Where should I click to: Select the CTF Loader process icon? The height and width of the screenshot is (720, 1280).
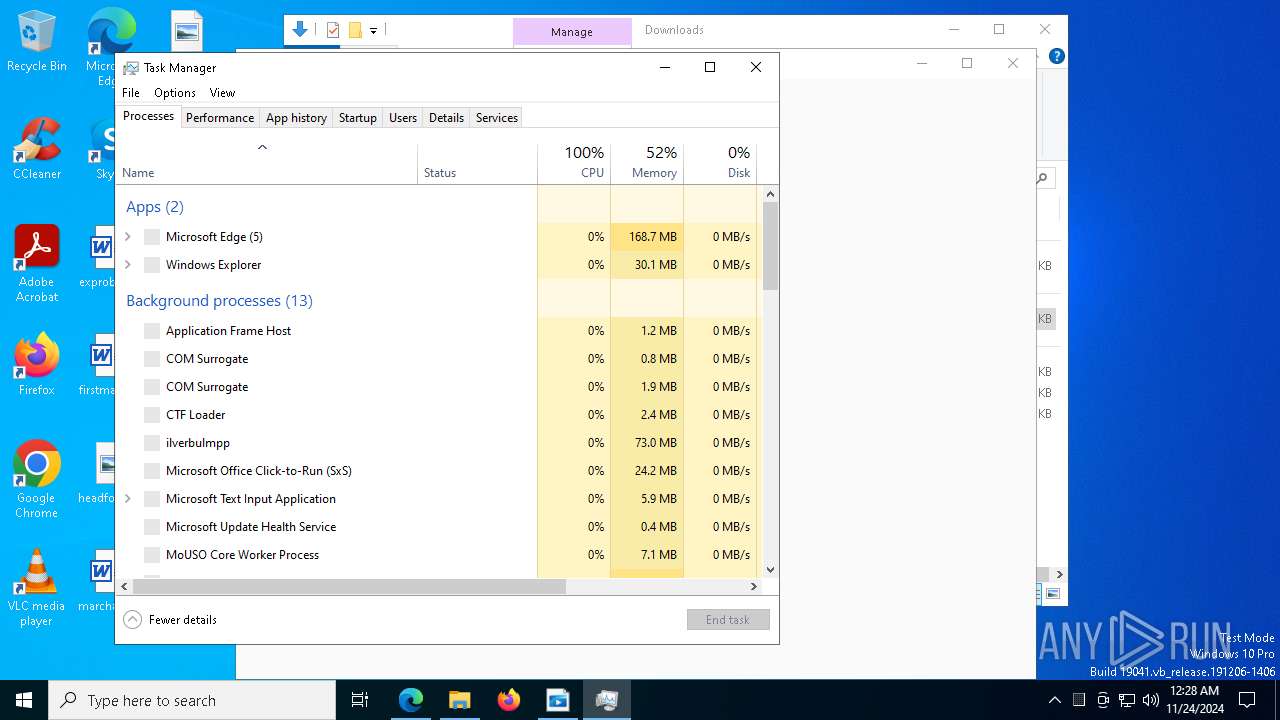point(152,415)
